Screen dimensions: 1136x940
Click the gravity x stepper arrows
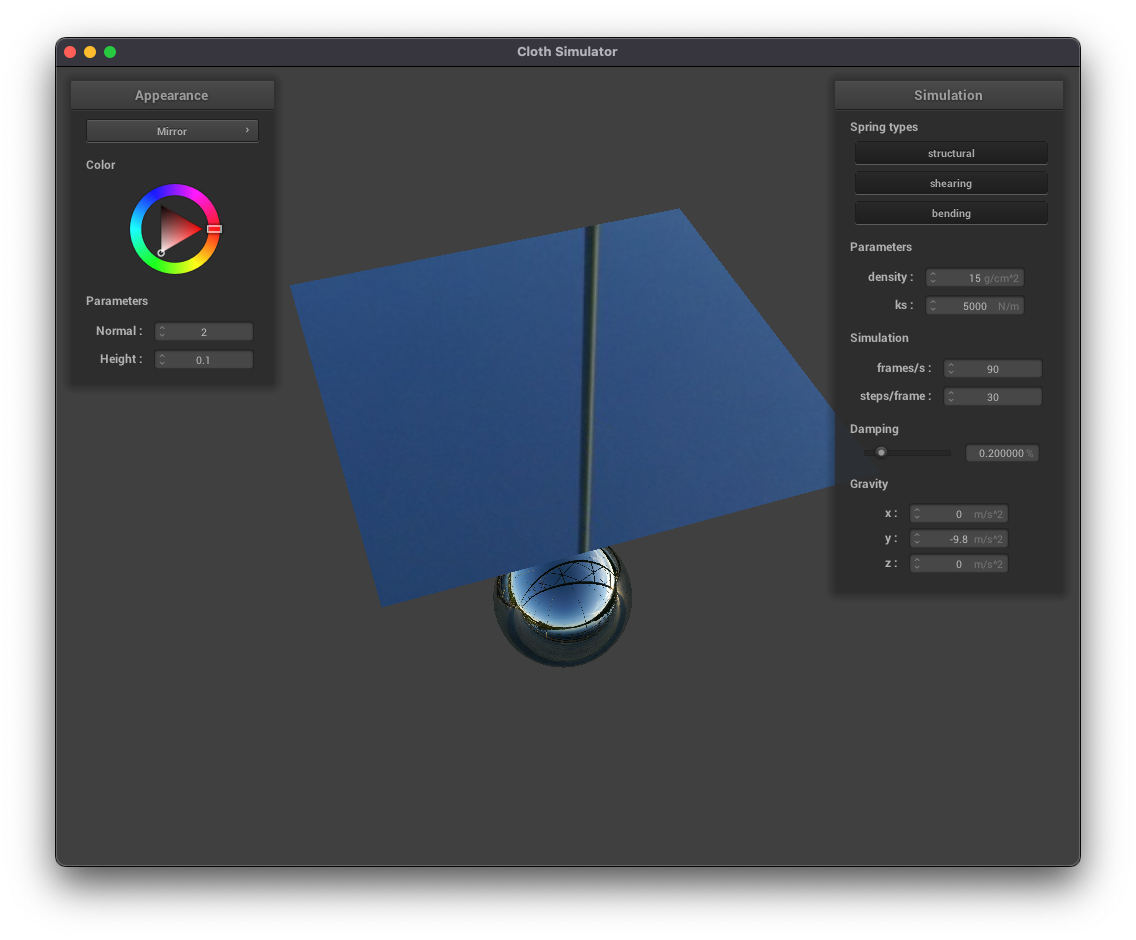pyautogui.click(x=917, y=514)
